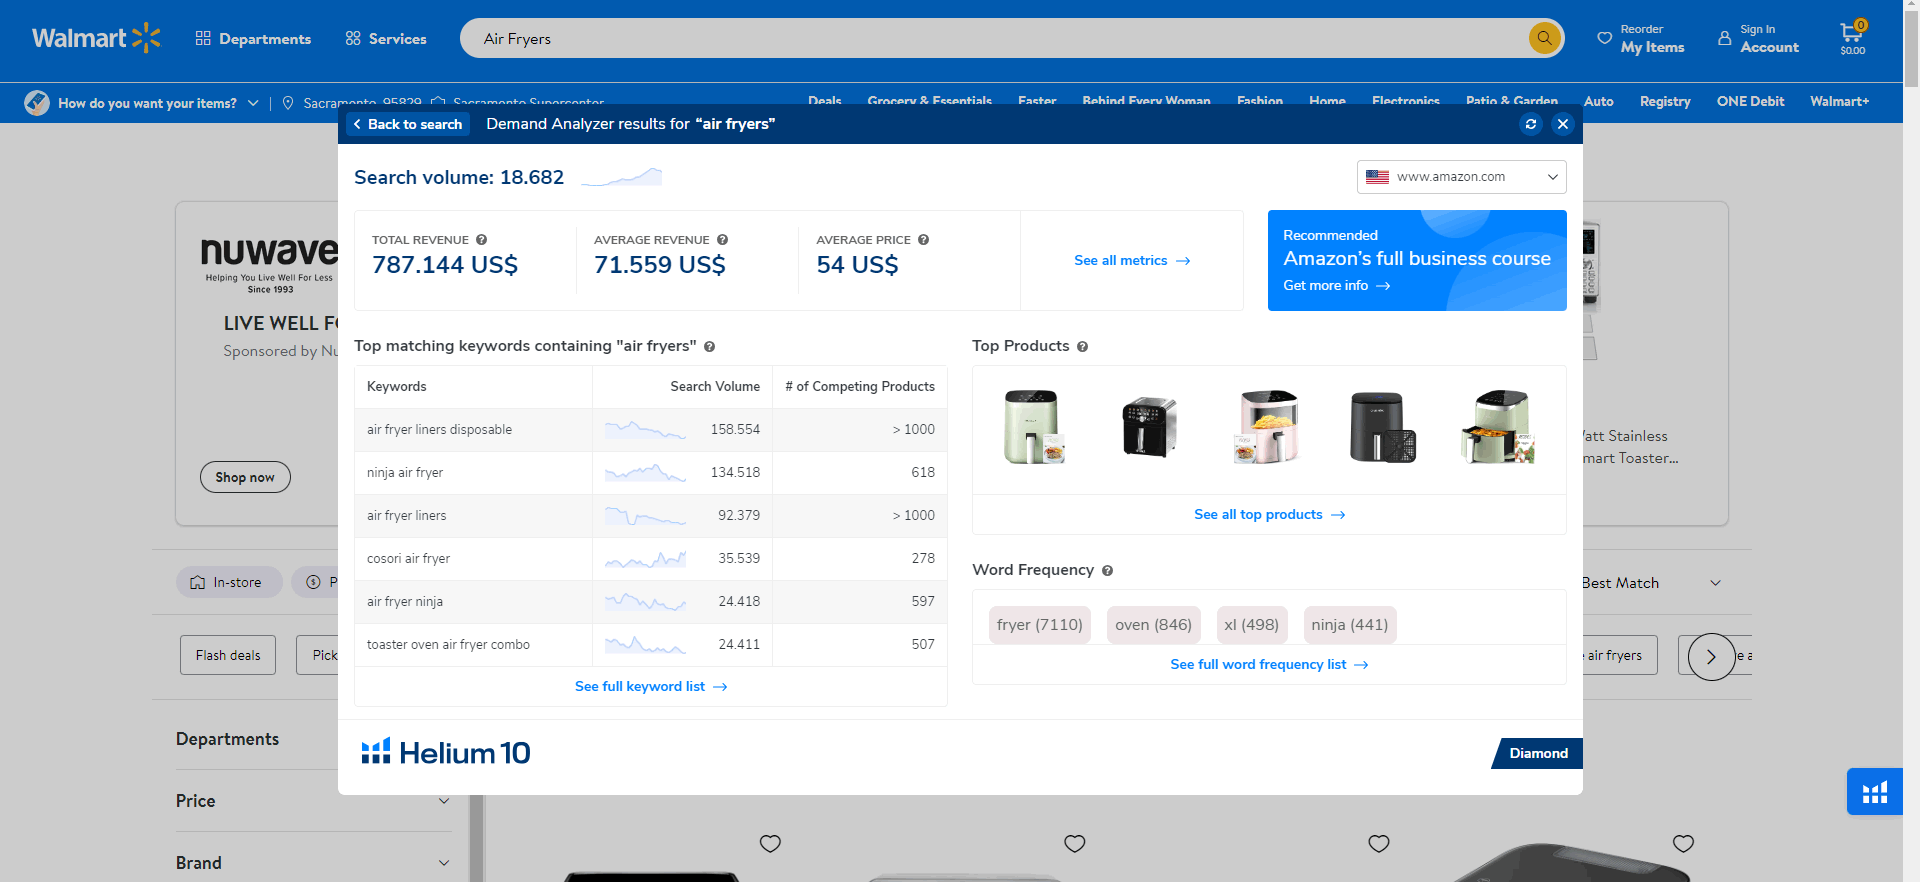This screenshot has width=1920, height=882.
Task: Open third top product pink air fryer thumbnail
Action: [1267, 427]
